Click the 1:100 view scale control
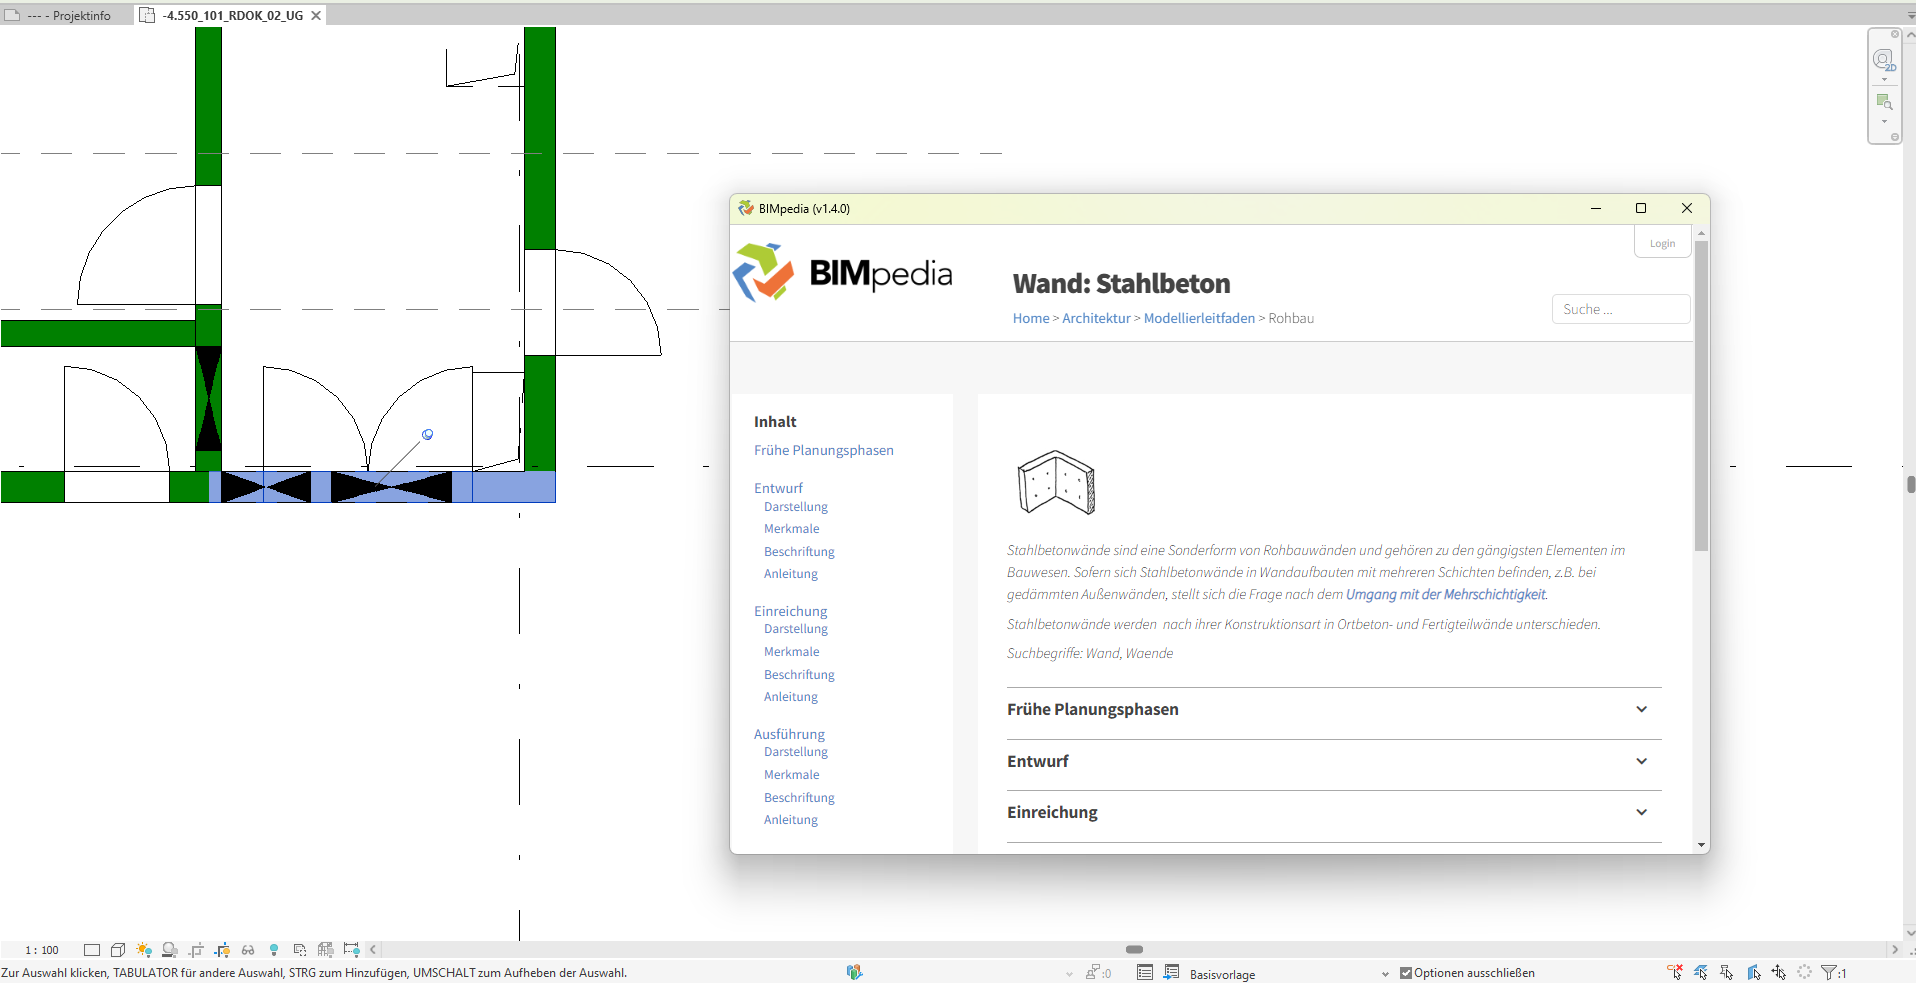1916x983 pixels. tap(40, 950)
